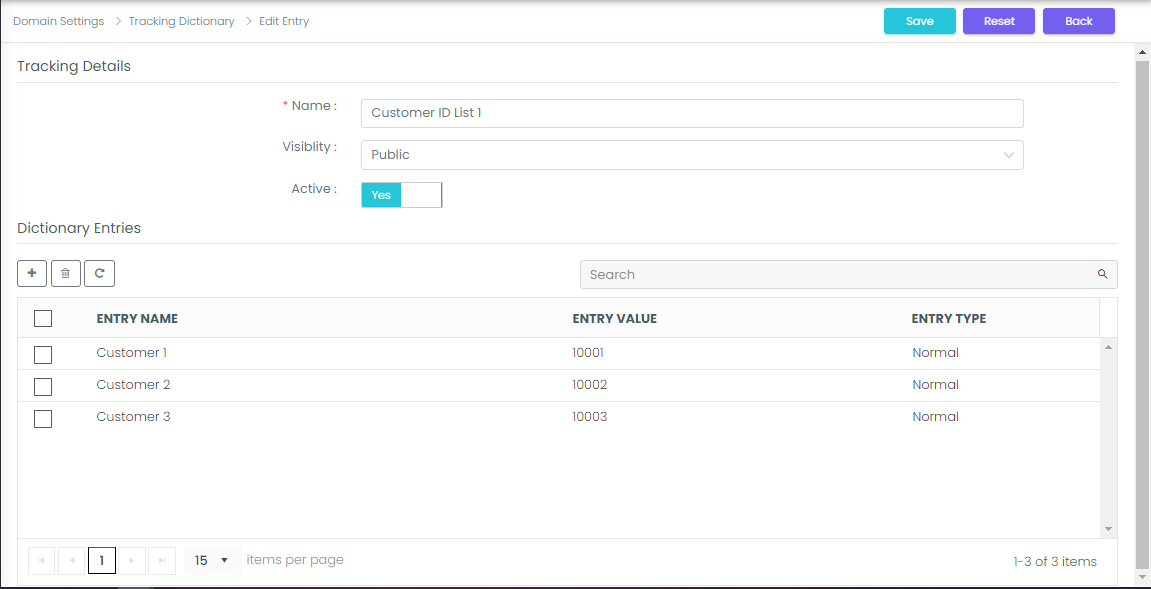Viewport: 1151px width, 589px height.
Task: Click Normal type in Customer 1 row
Action: pyautogui.click(x=936, y=353)
